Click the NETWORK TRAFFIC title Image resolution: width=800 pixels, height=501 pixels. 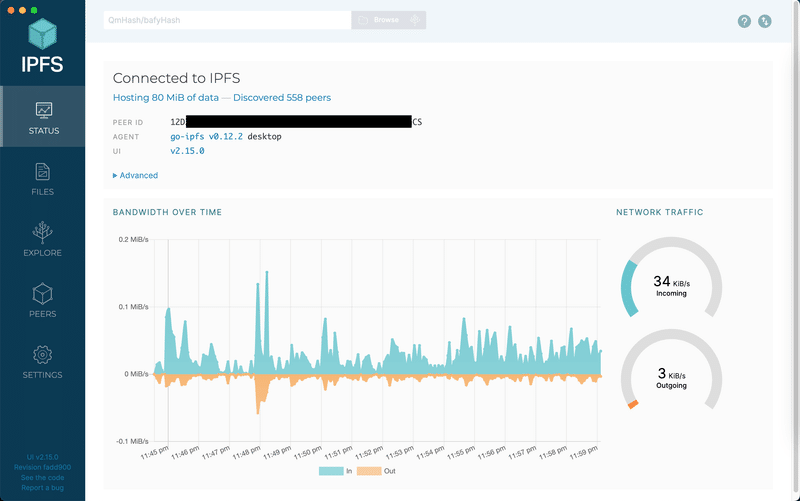coord(660,212)
